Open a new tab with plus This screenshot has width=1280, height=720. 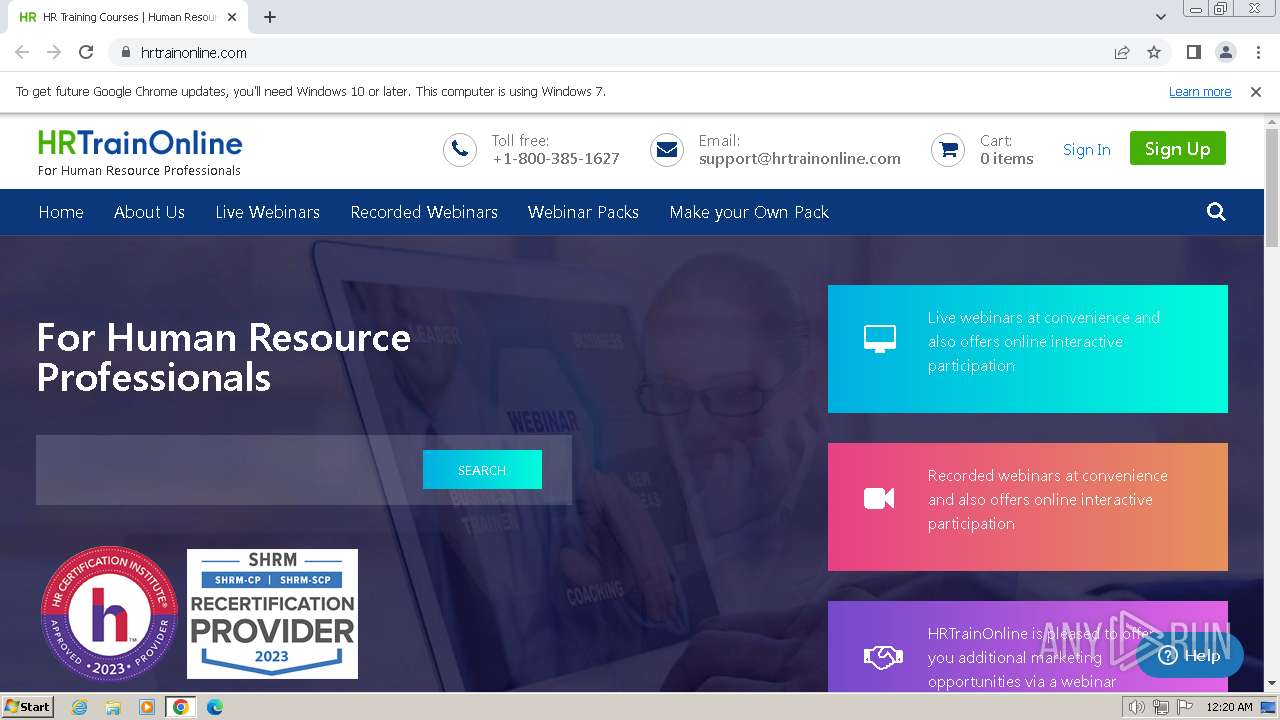point(270,17)
